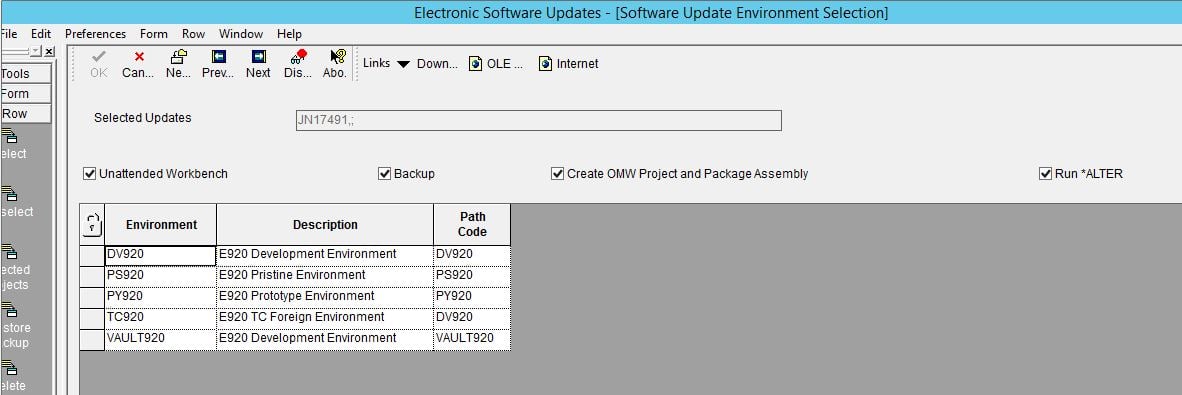Toggle the Unattended Workbench checkbox
This screenshot has height=395, width=1182.
coord(90,174)
